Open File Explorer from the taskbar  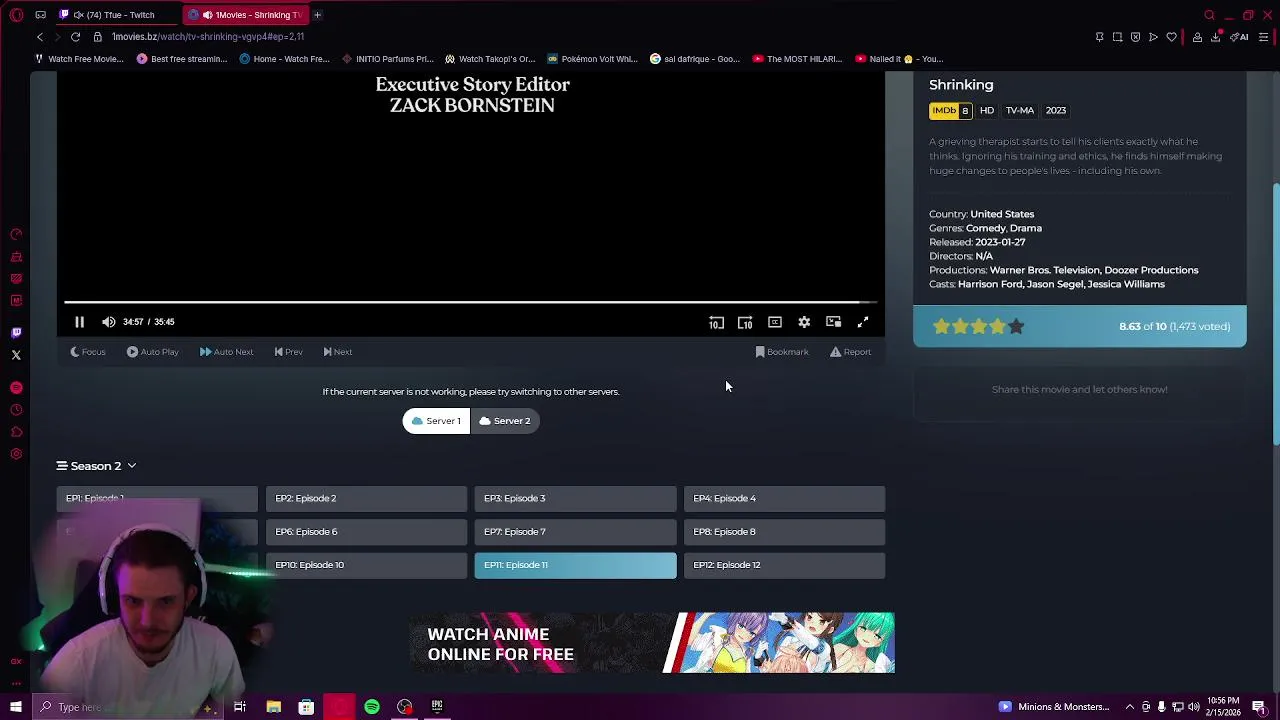[273, 707]
